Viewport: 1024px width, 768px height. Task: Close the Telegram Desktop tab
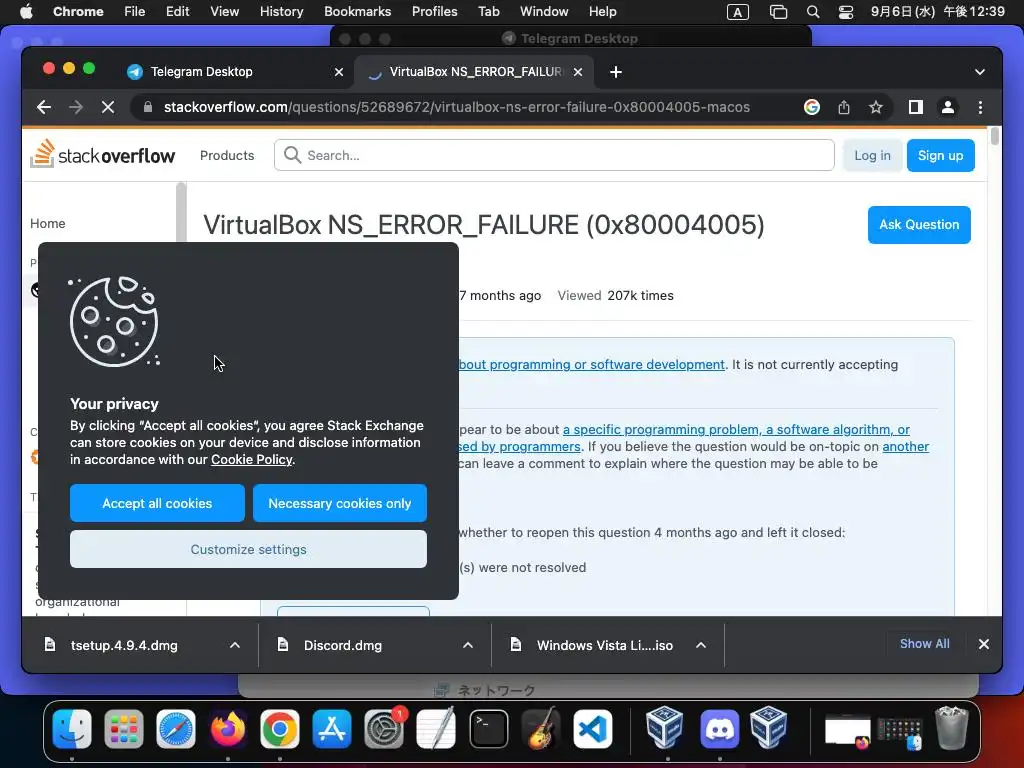338,72
